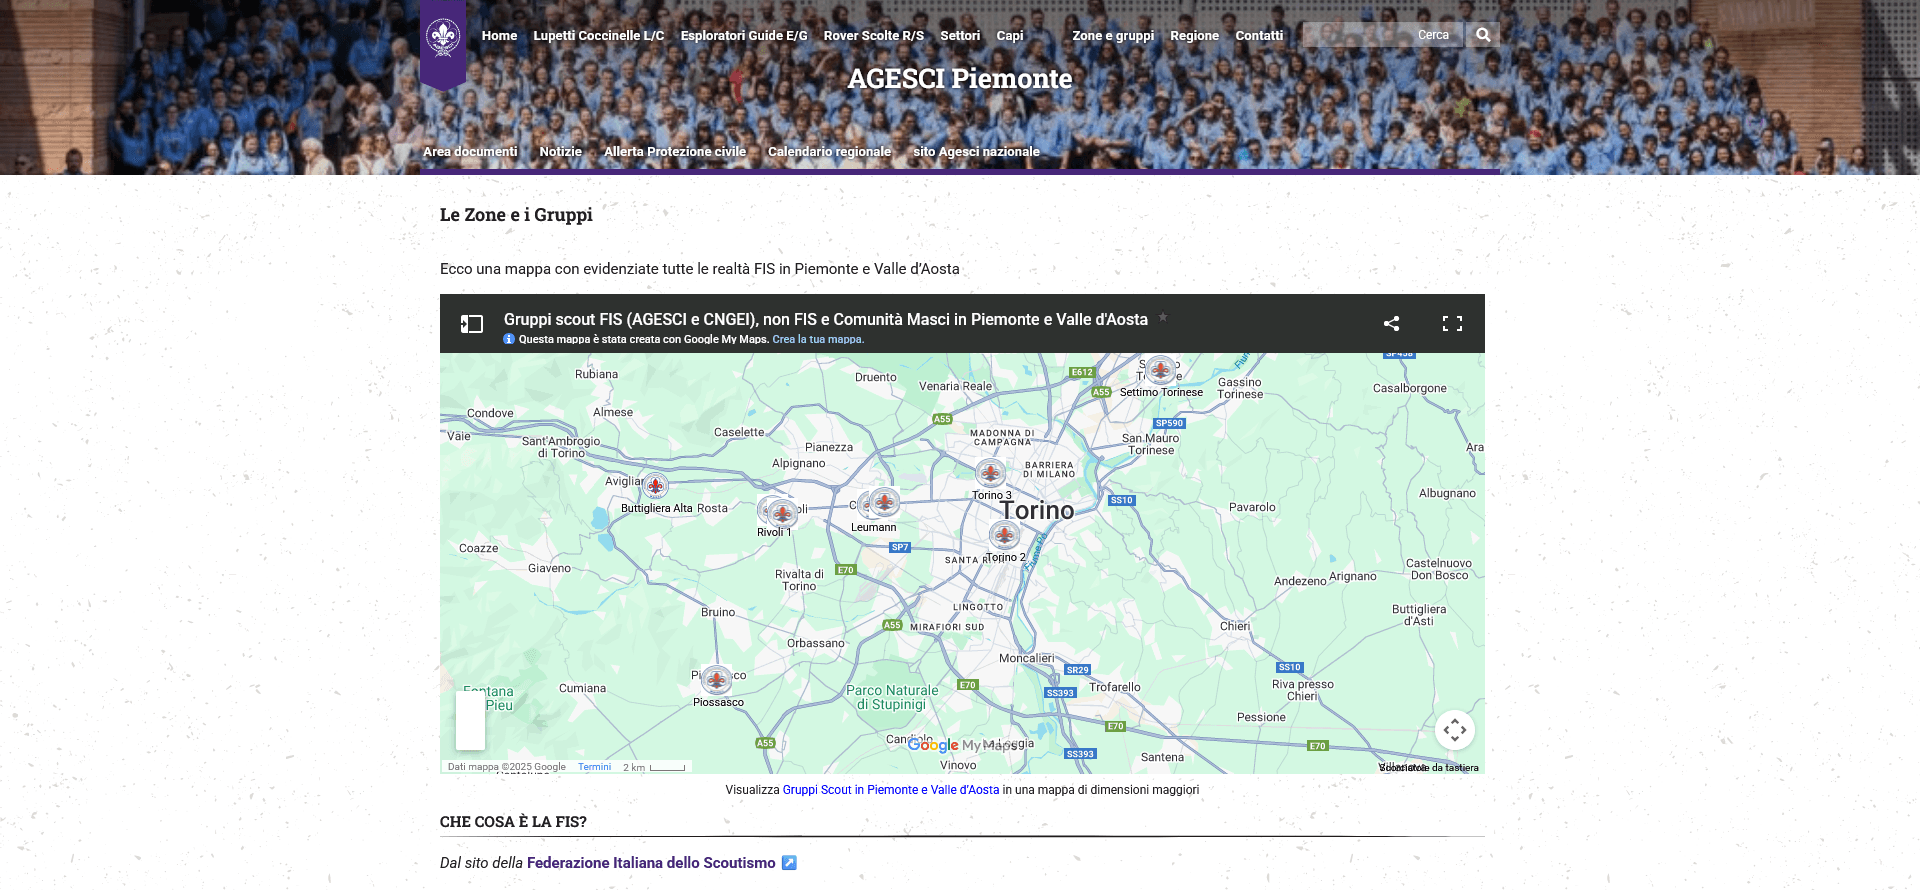Open the map in fullscreen view
The height and width of the screenshot is (890, 1920).
point(1452,323)
